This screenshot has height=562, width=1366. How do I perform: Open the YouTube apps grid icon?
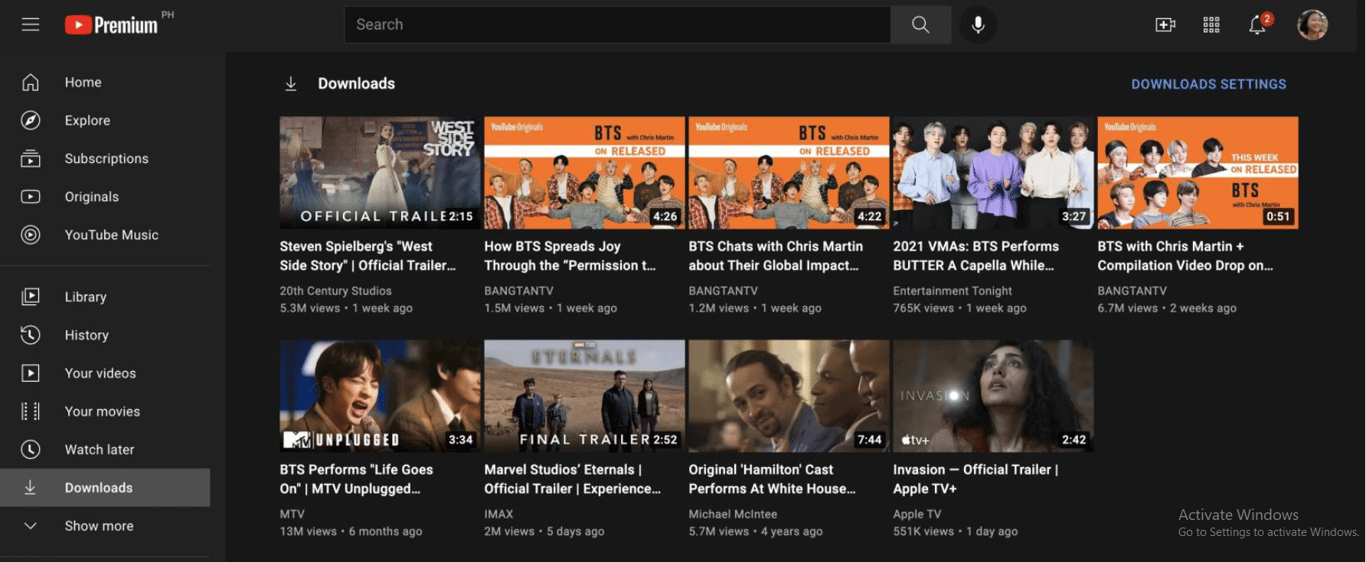click(1211, 25)
